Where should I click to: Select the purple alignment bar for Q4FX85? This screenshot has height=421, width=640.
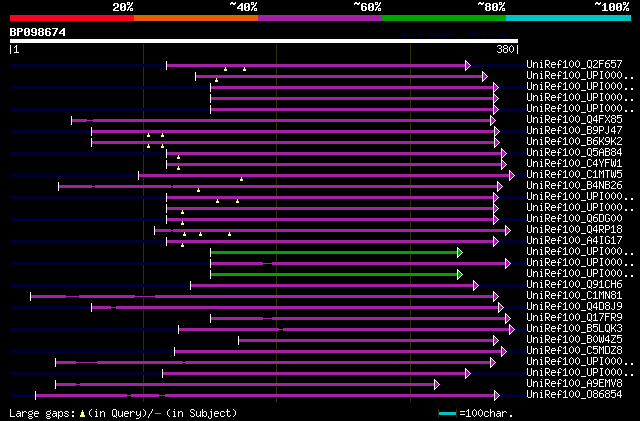tap(280, 120)
